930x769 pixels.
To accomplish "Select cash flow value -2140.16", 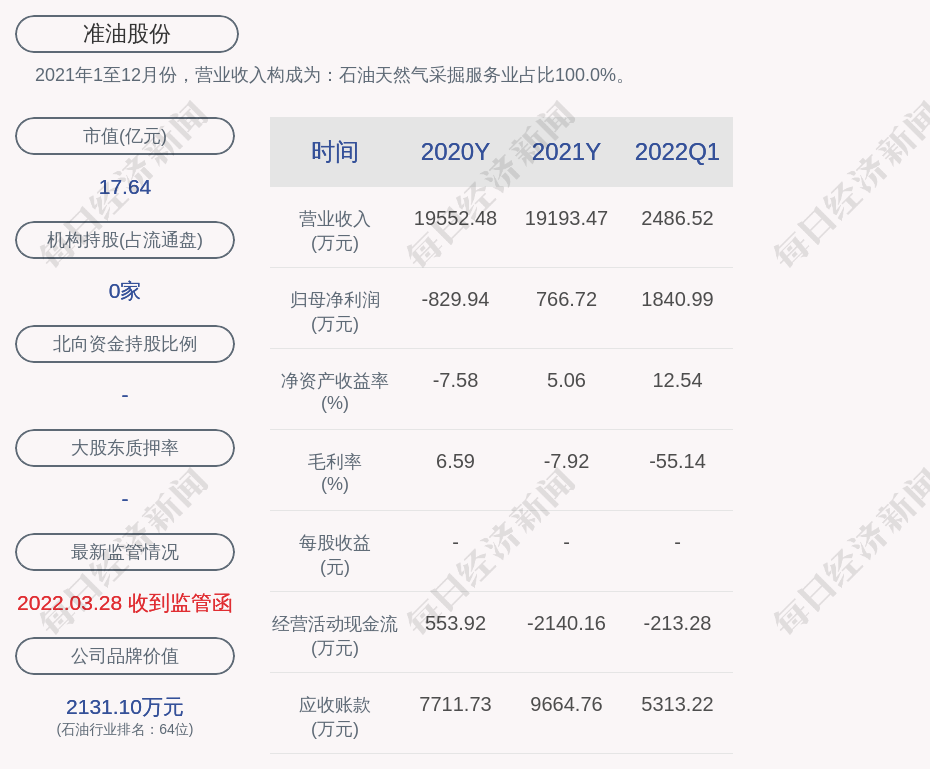I will coord(566,623).
